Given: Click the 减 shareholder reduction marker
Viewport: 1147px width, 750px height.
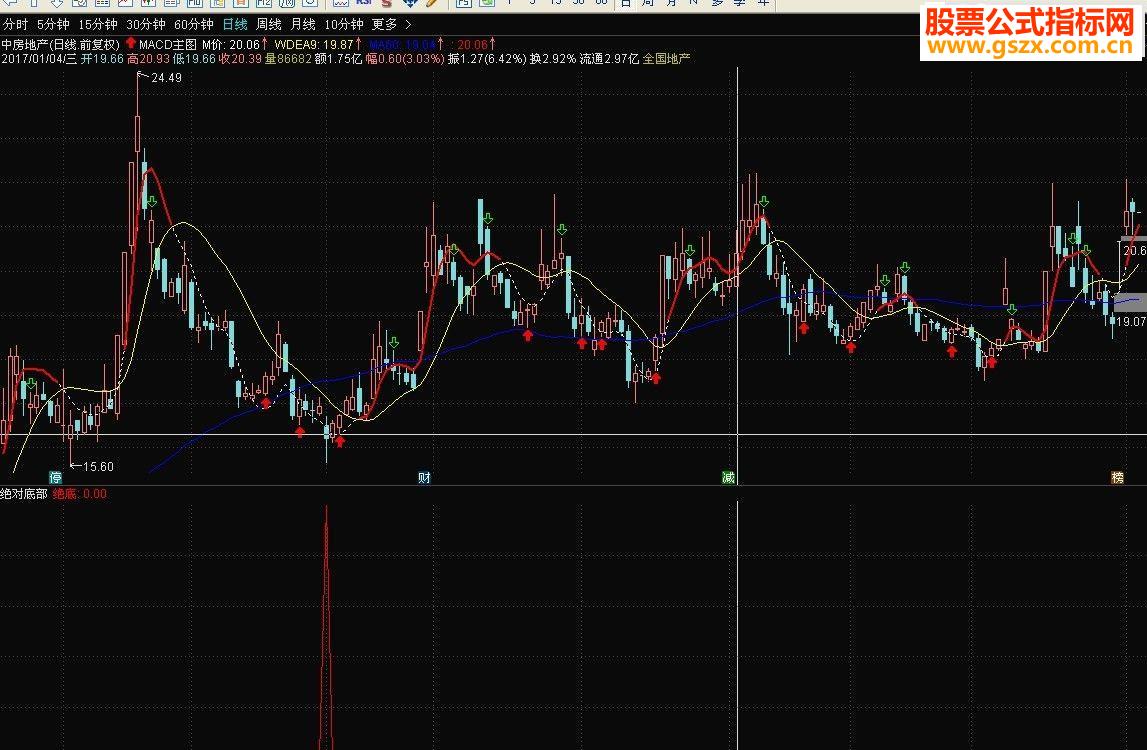Looking at the screenshot, I should pyautogui.click(x=729, y=478).
